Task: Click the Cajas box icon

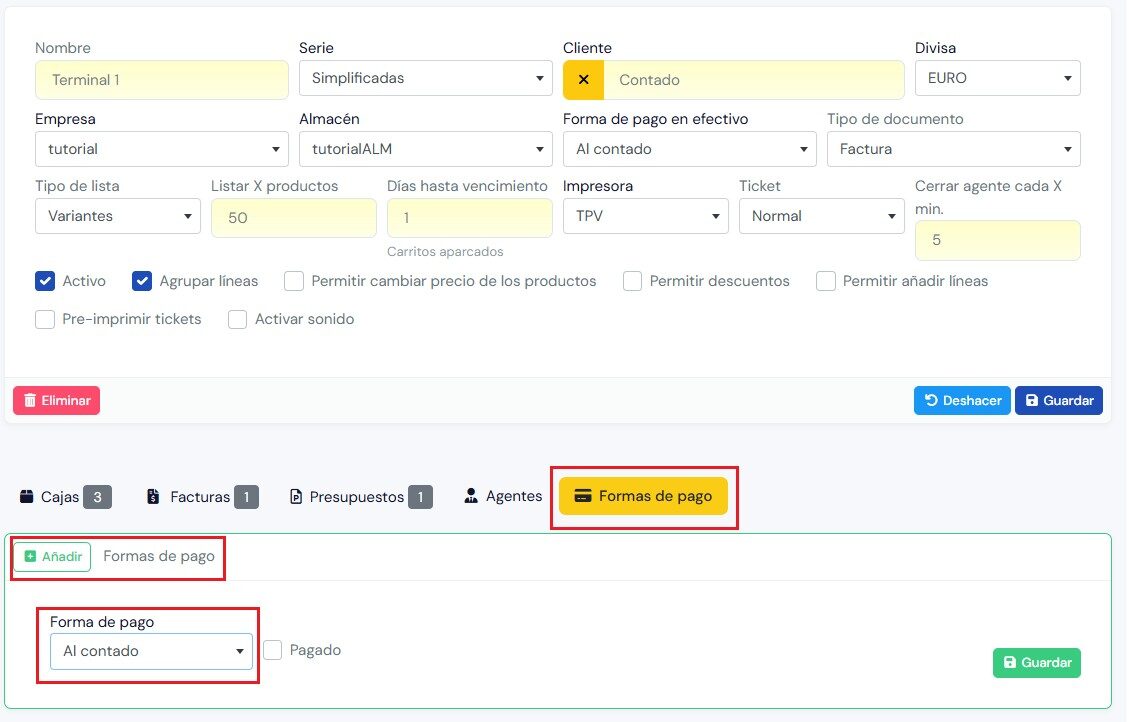Action: pos(27,497)
